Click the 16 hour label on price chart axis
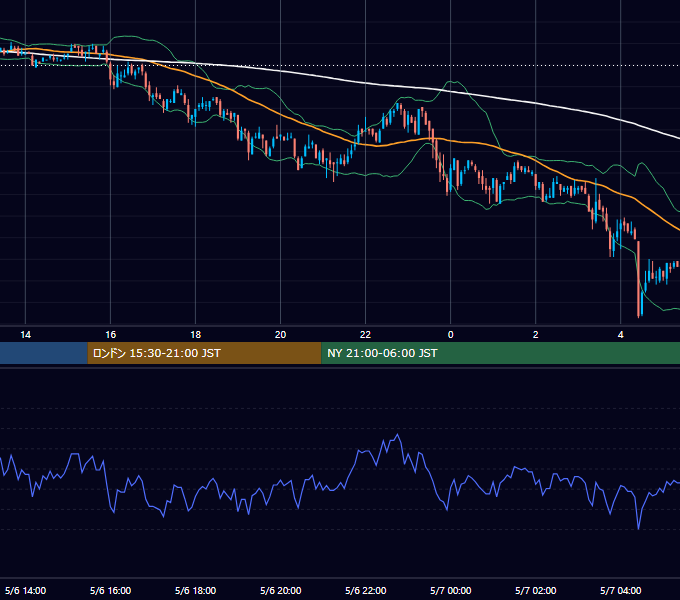Viewport: 680px width, 600px height. (111, 335)
